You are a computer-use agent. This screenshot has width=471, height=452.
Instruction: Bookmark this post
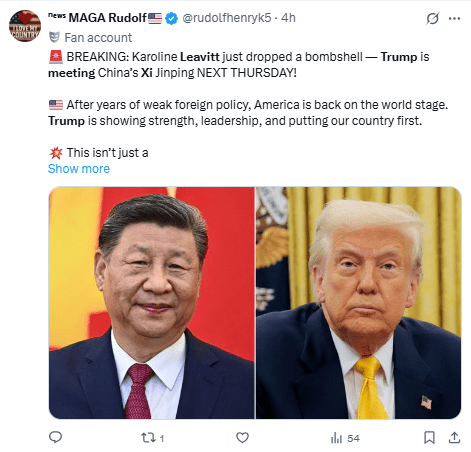point(429,438)
